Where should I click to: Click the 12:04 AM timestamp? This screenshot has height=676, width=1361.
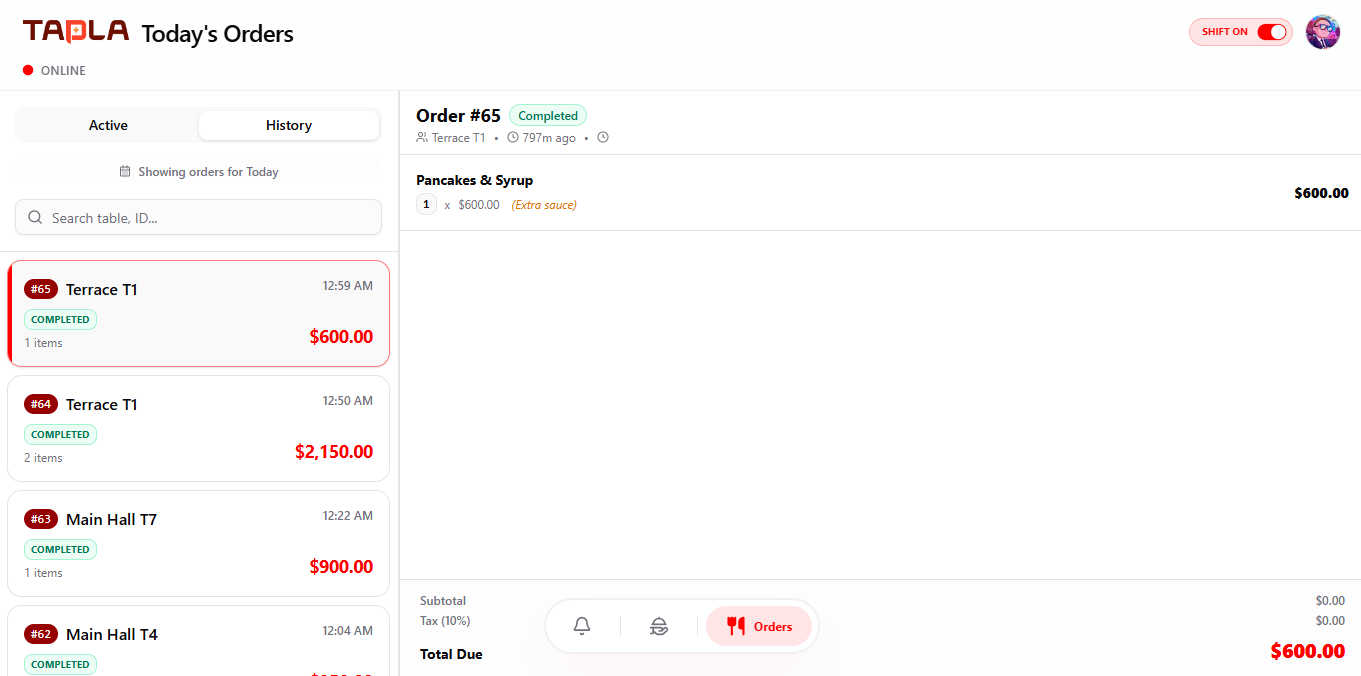[347, 631]
